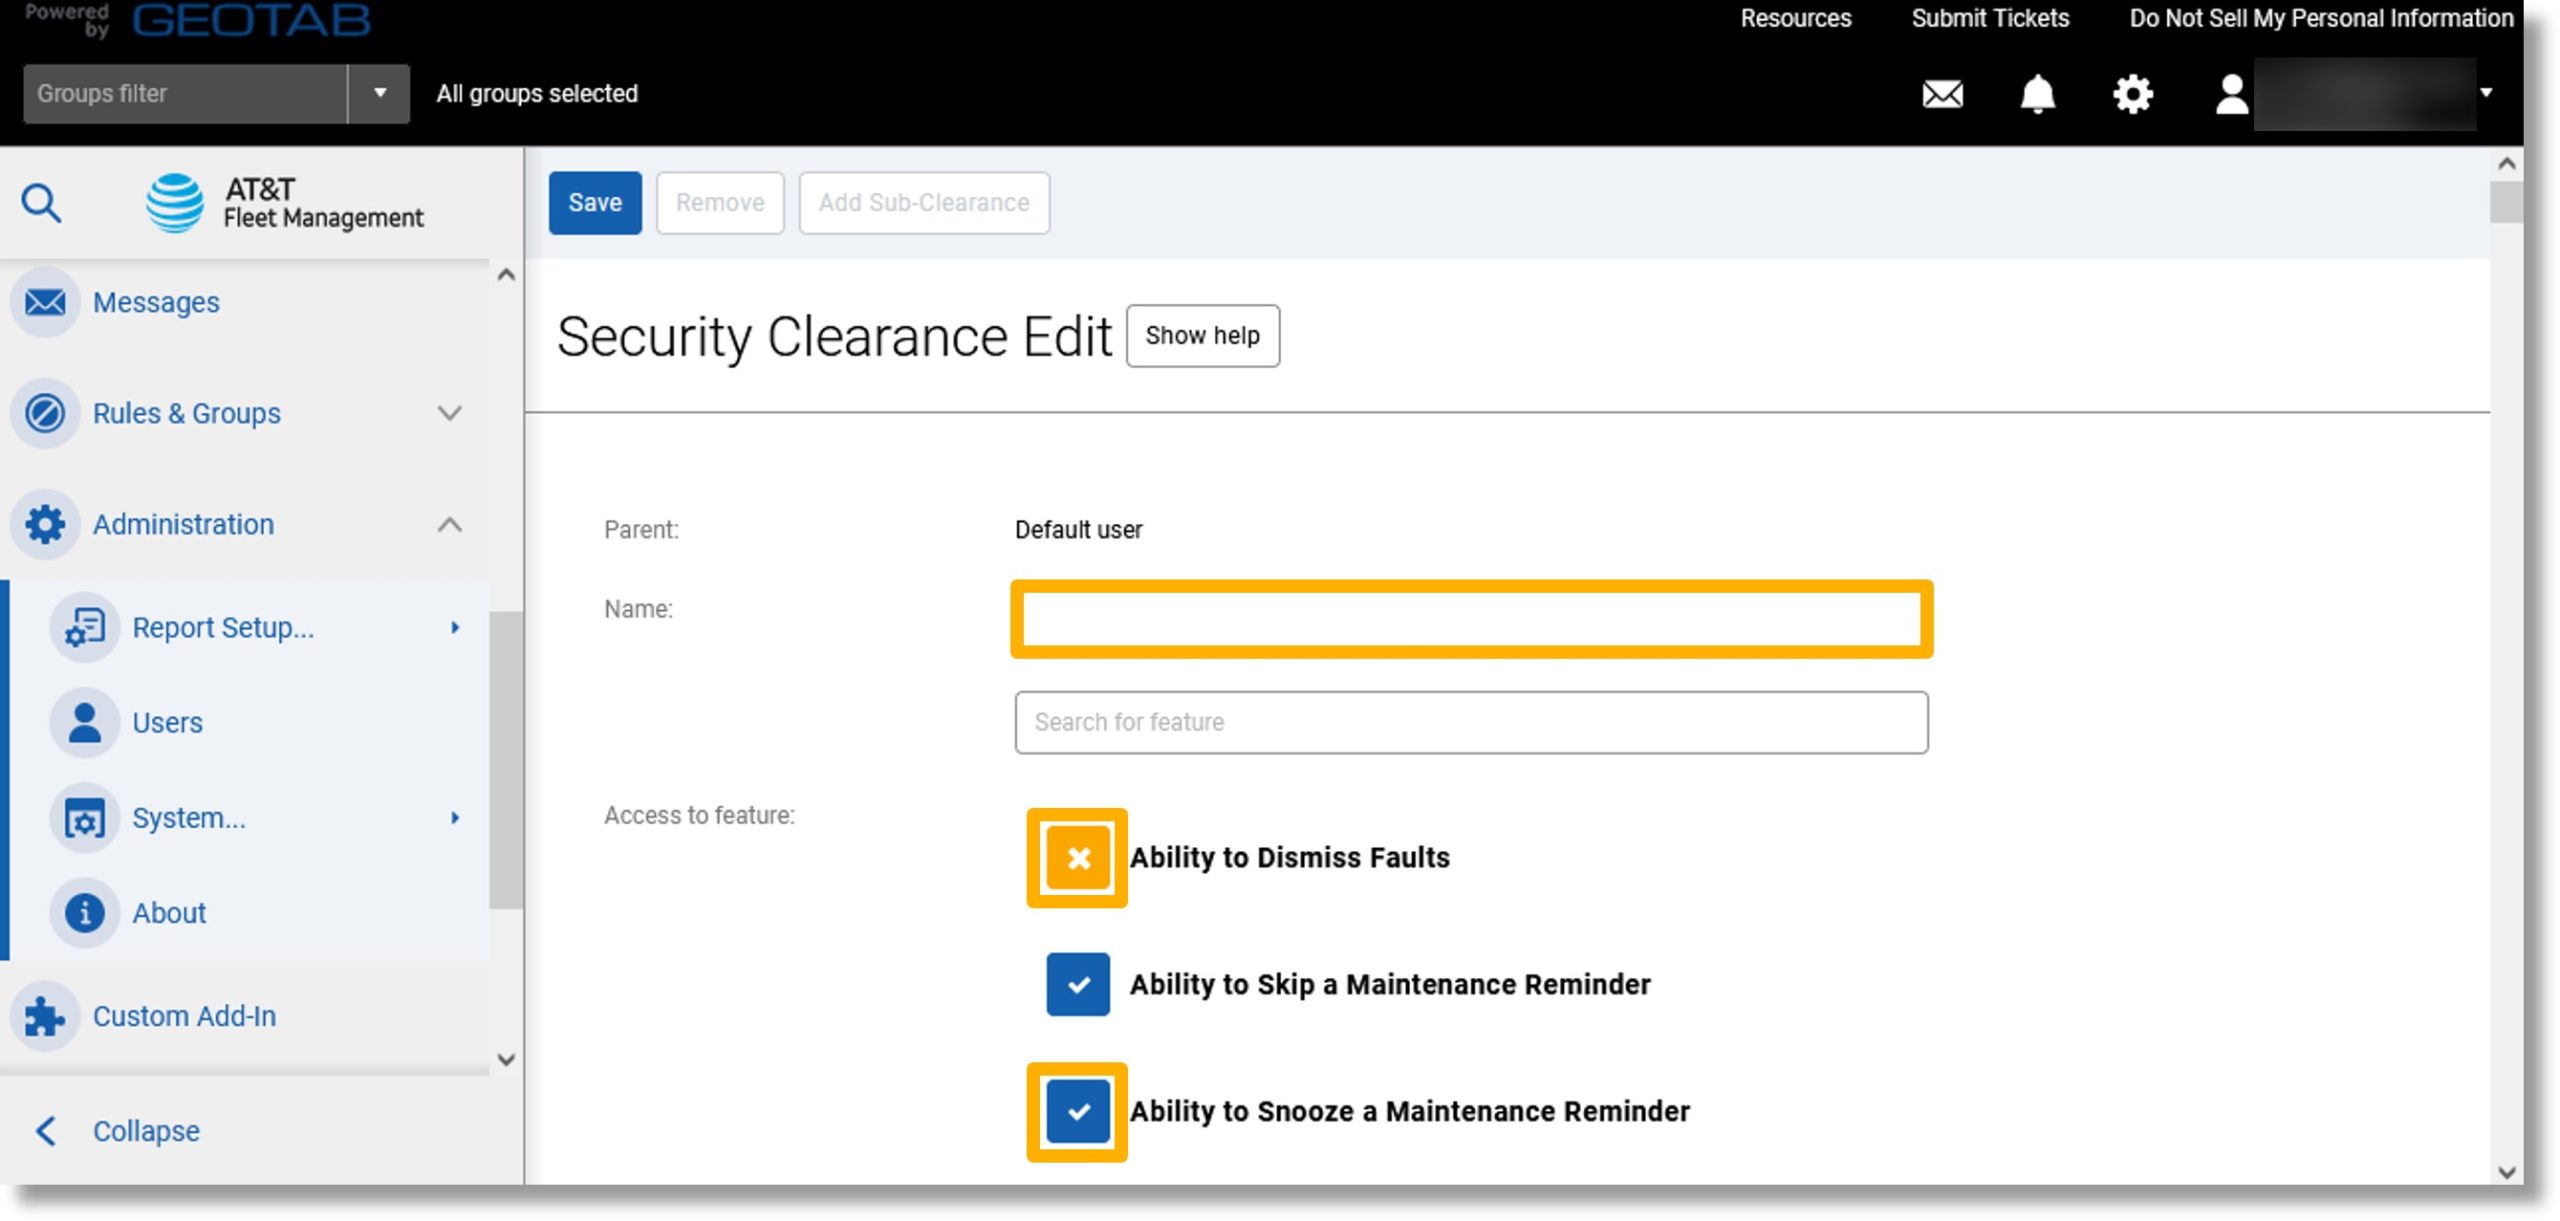Viewport: 2560px width, 1221px height.
Task: Click the About info icon
Action: pyautogui.click(x=85, y=913)
